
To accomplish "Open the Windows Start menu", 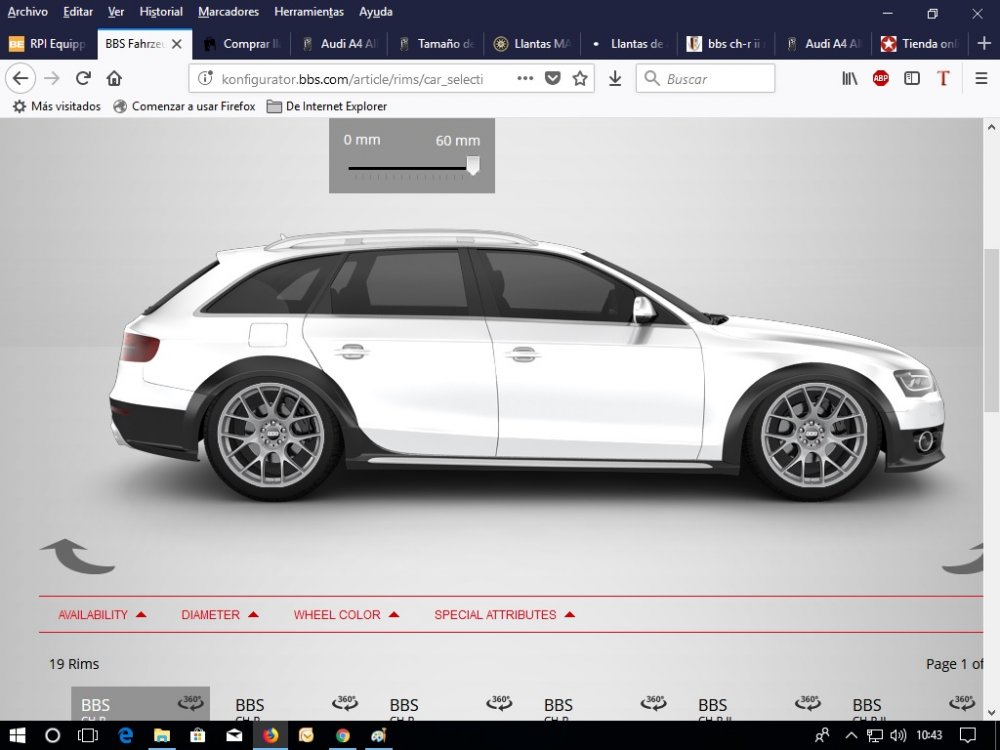I will [x=17, y=735].
